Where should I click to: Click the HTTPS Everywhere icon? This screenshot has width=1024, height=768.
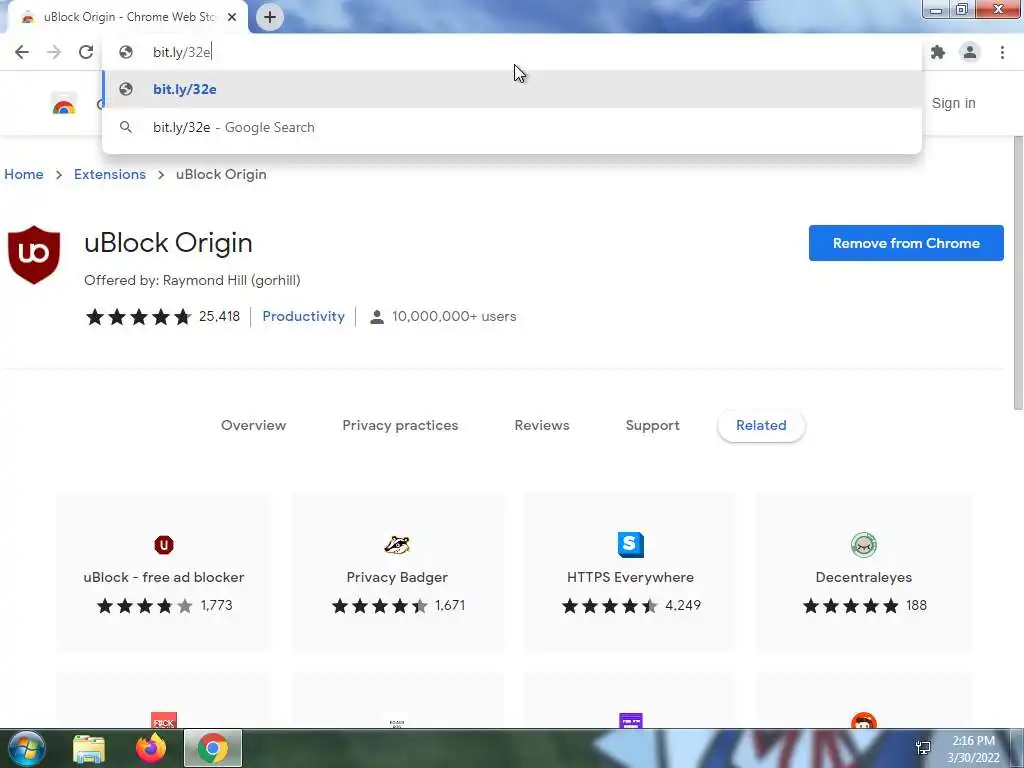[631, 545]
